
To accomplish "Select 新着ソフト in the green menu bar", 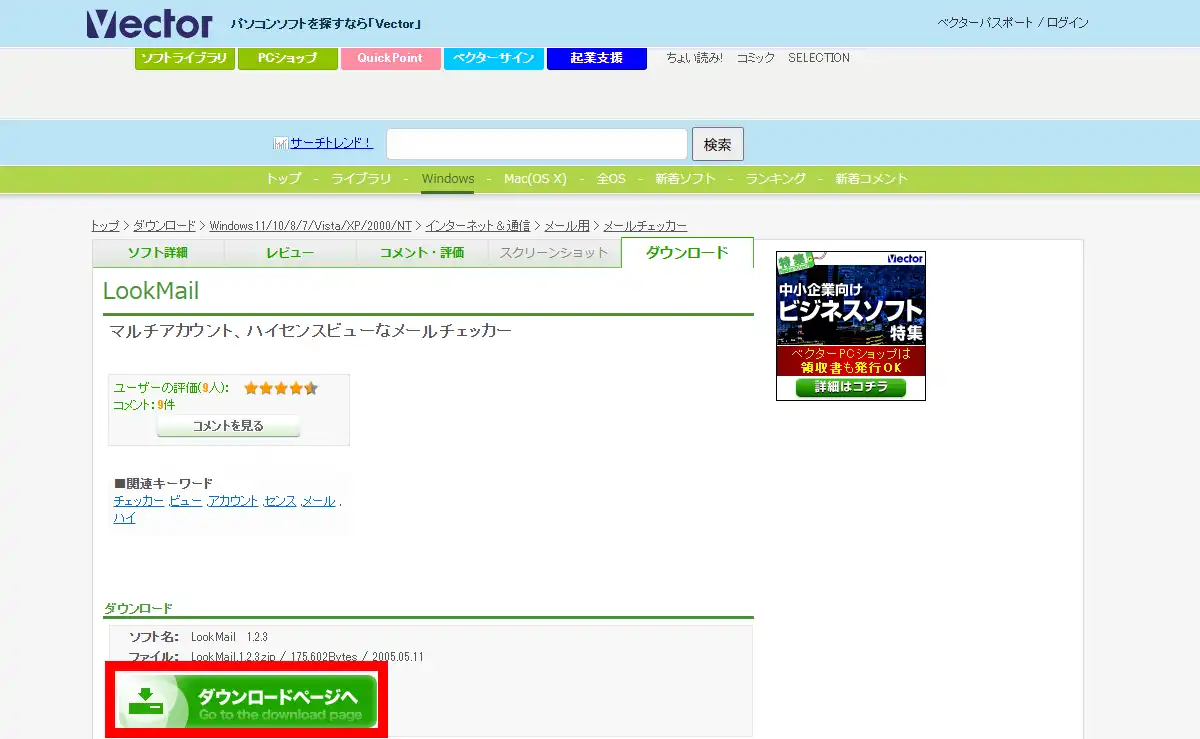I will 686,179.
